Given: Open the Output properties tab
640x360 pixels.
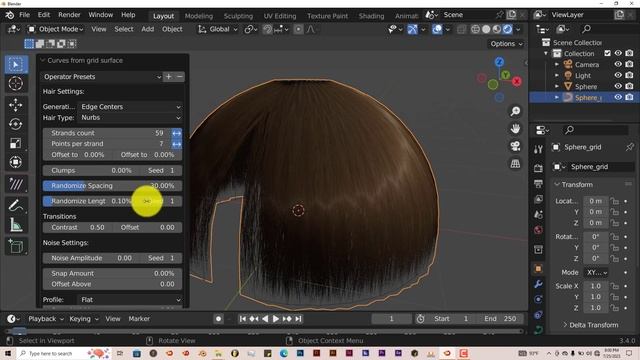Looking at the screenshot, I should point(538,184).
